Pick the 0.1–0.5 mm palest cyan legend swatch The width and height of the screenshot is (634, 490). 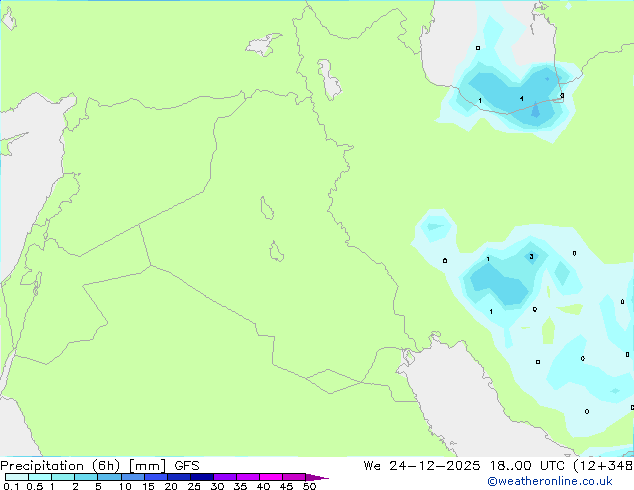[x=17, y=477]
